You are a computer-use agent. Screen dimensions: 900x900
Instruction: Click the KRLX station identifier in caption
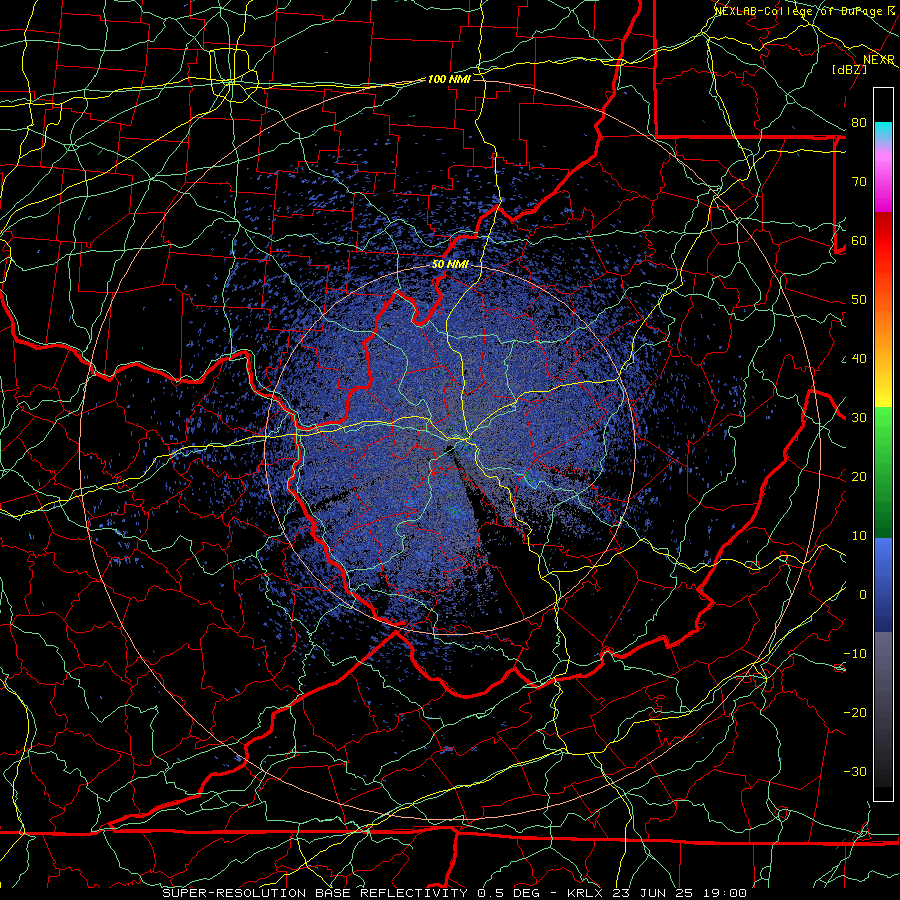click(x=585, y=893)
